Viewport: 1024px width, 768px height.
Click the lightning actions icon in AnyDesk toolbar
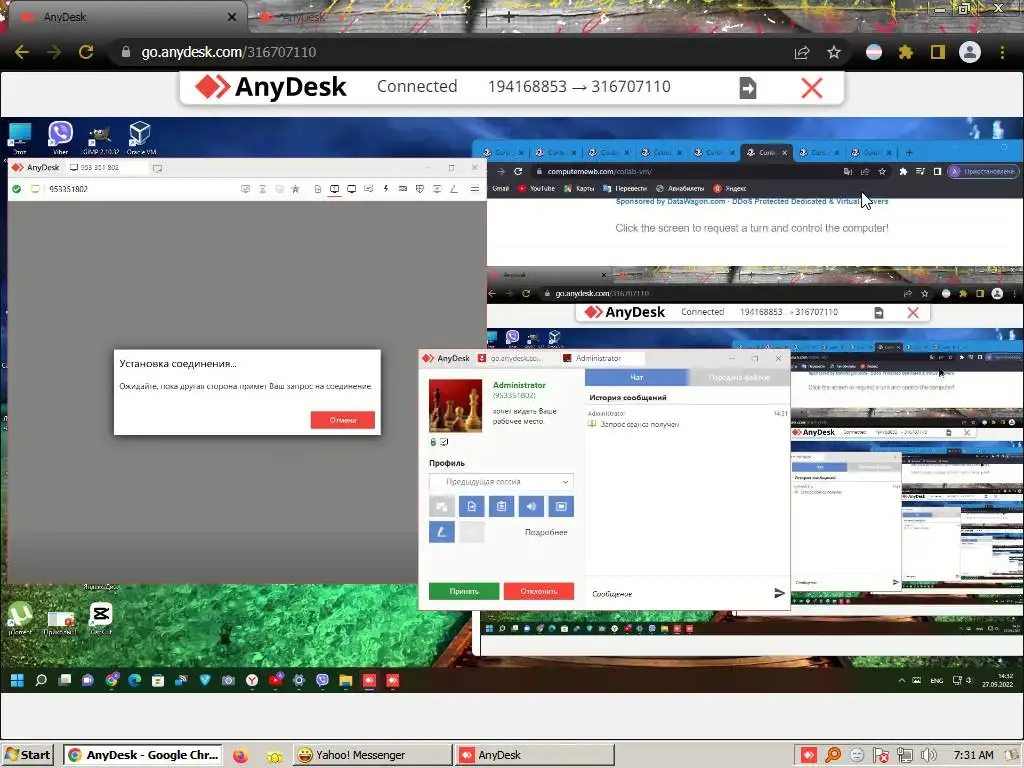[386, 189]
